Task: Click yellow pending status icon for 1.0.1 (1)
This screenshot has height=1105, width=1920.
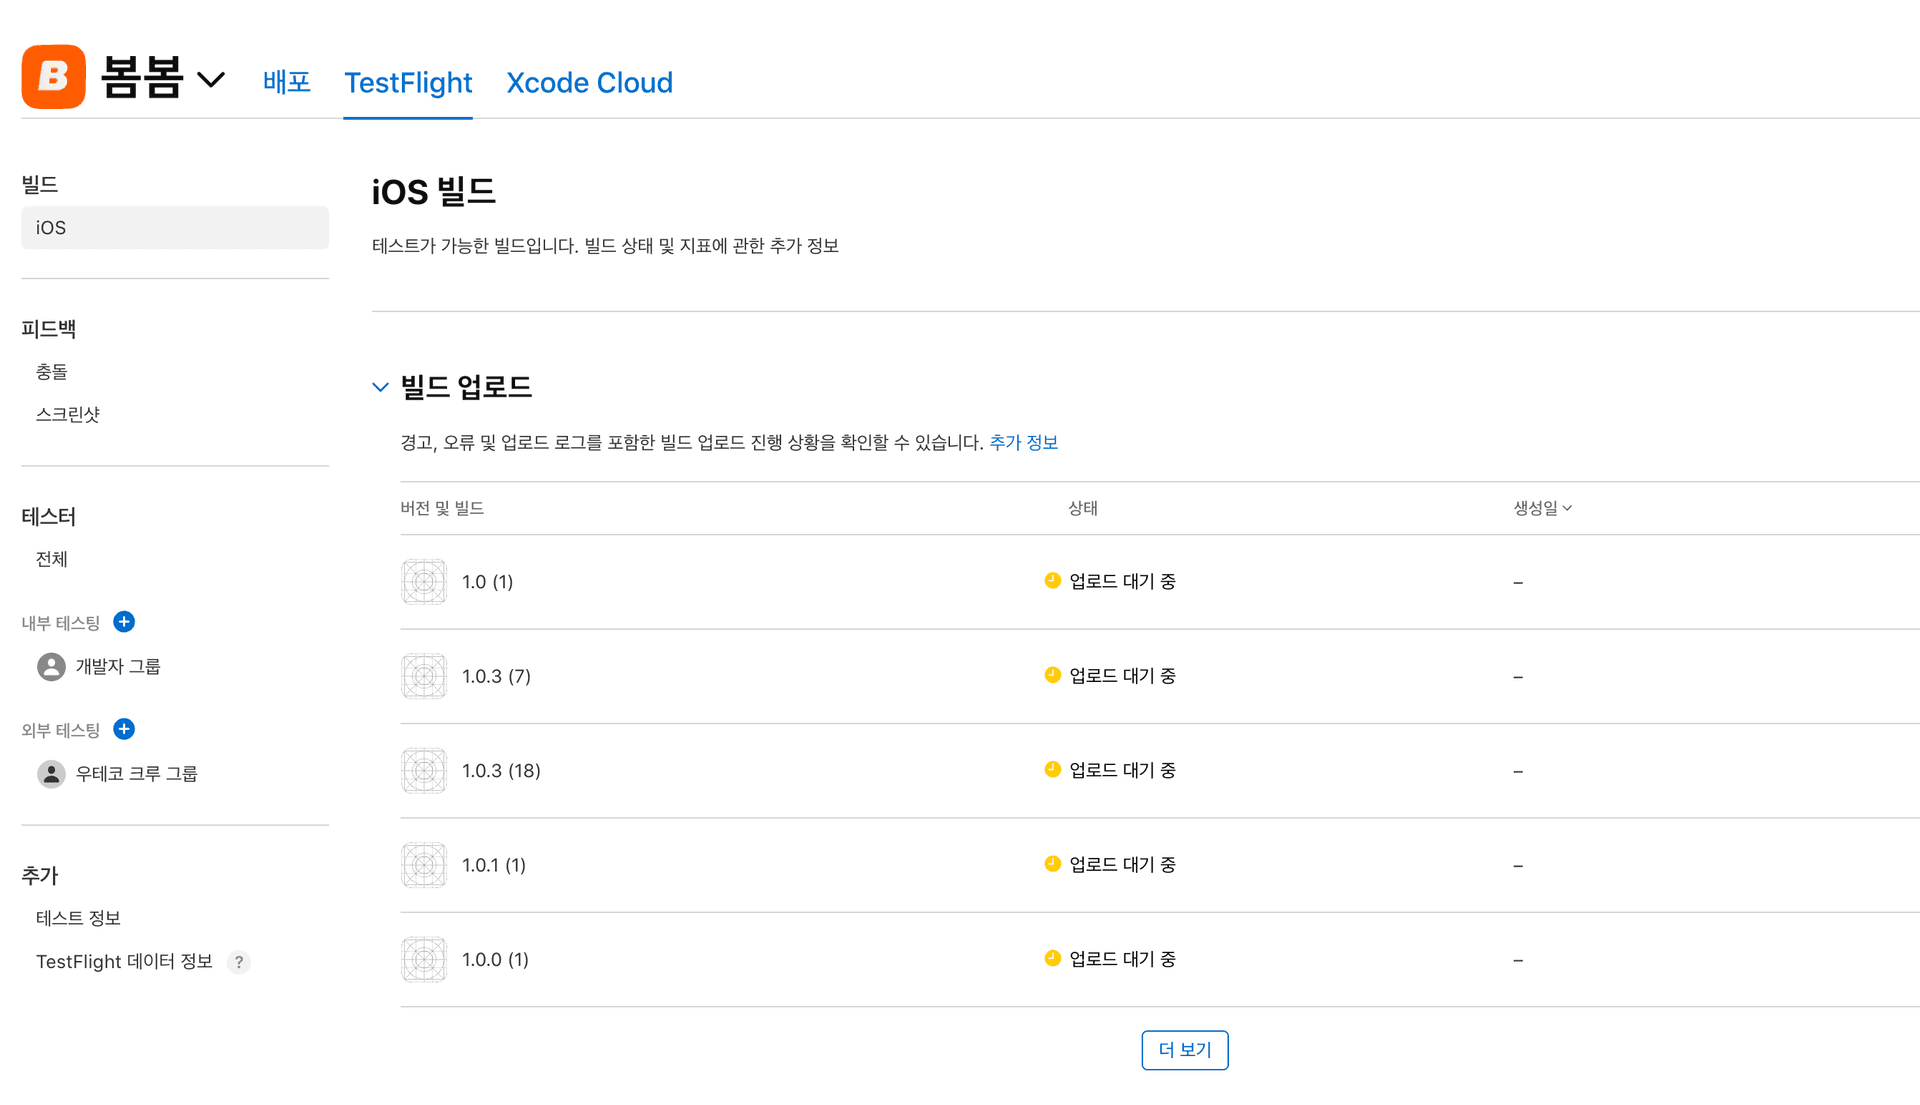Action: [1052, 864]
